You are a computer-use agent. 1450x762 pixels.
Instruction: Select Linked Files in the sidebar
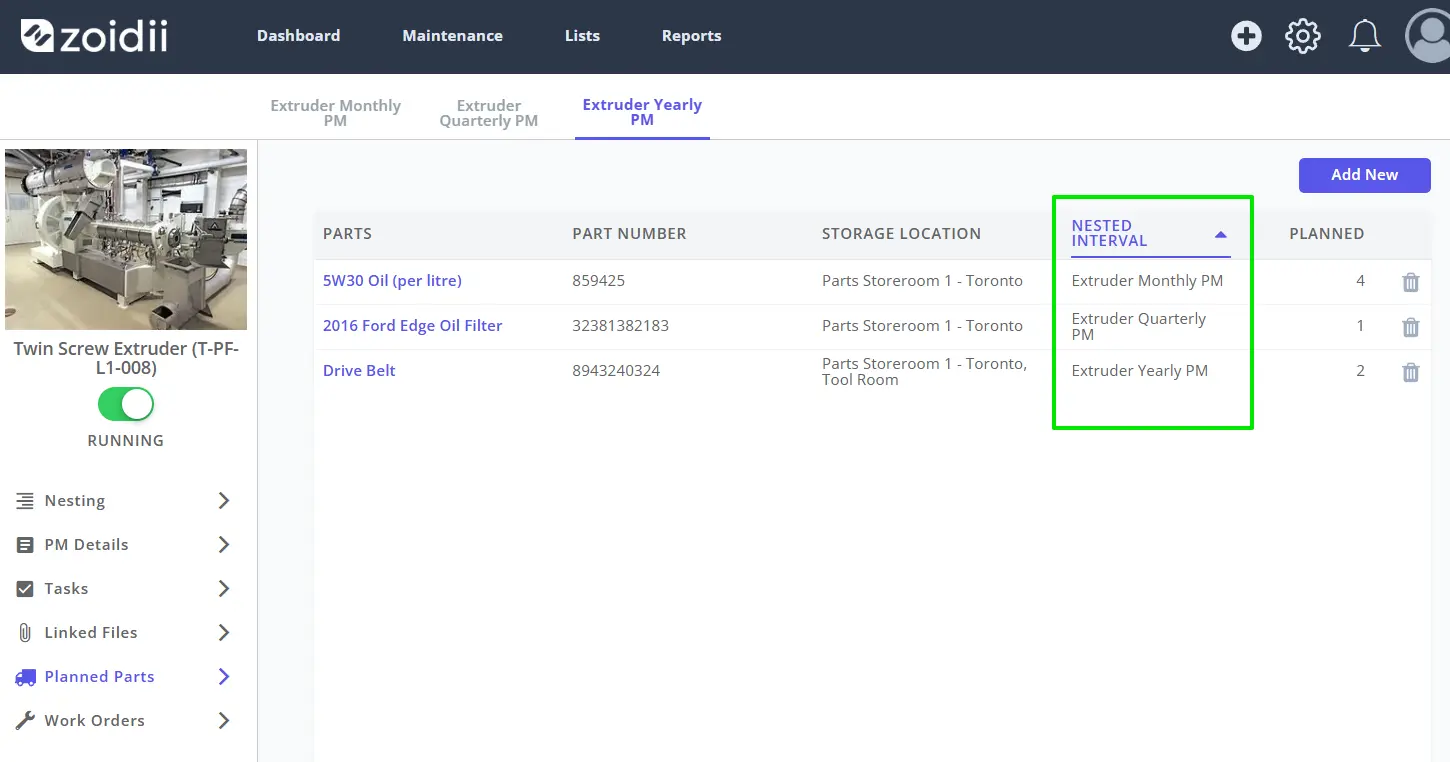(x=91, y=633)
